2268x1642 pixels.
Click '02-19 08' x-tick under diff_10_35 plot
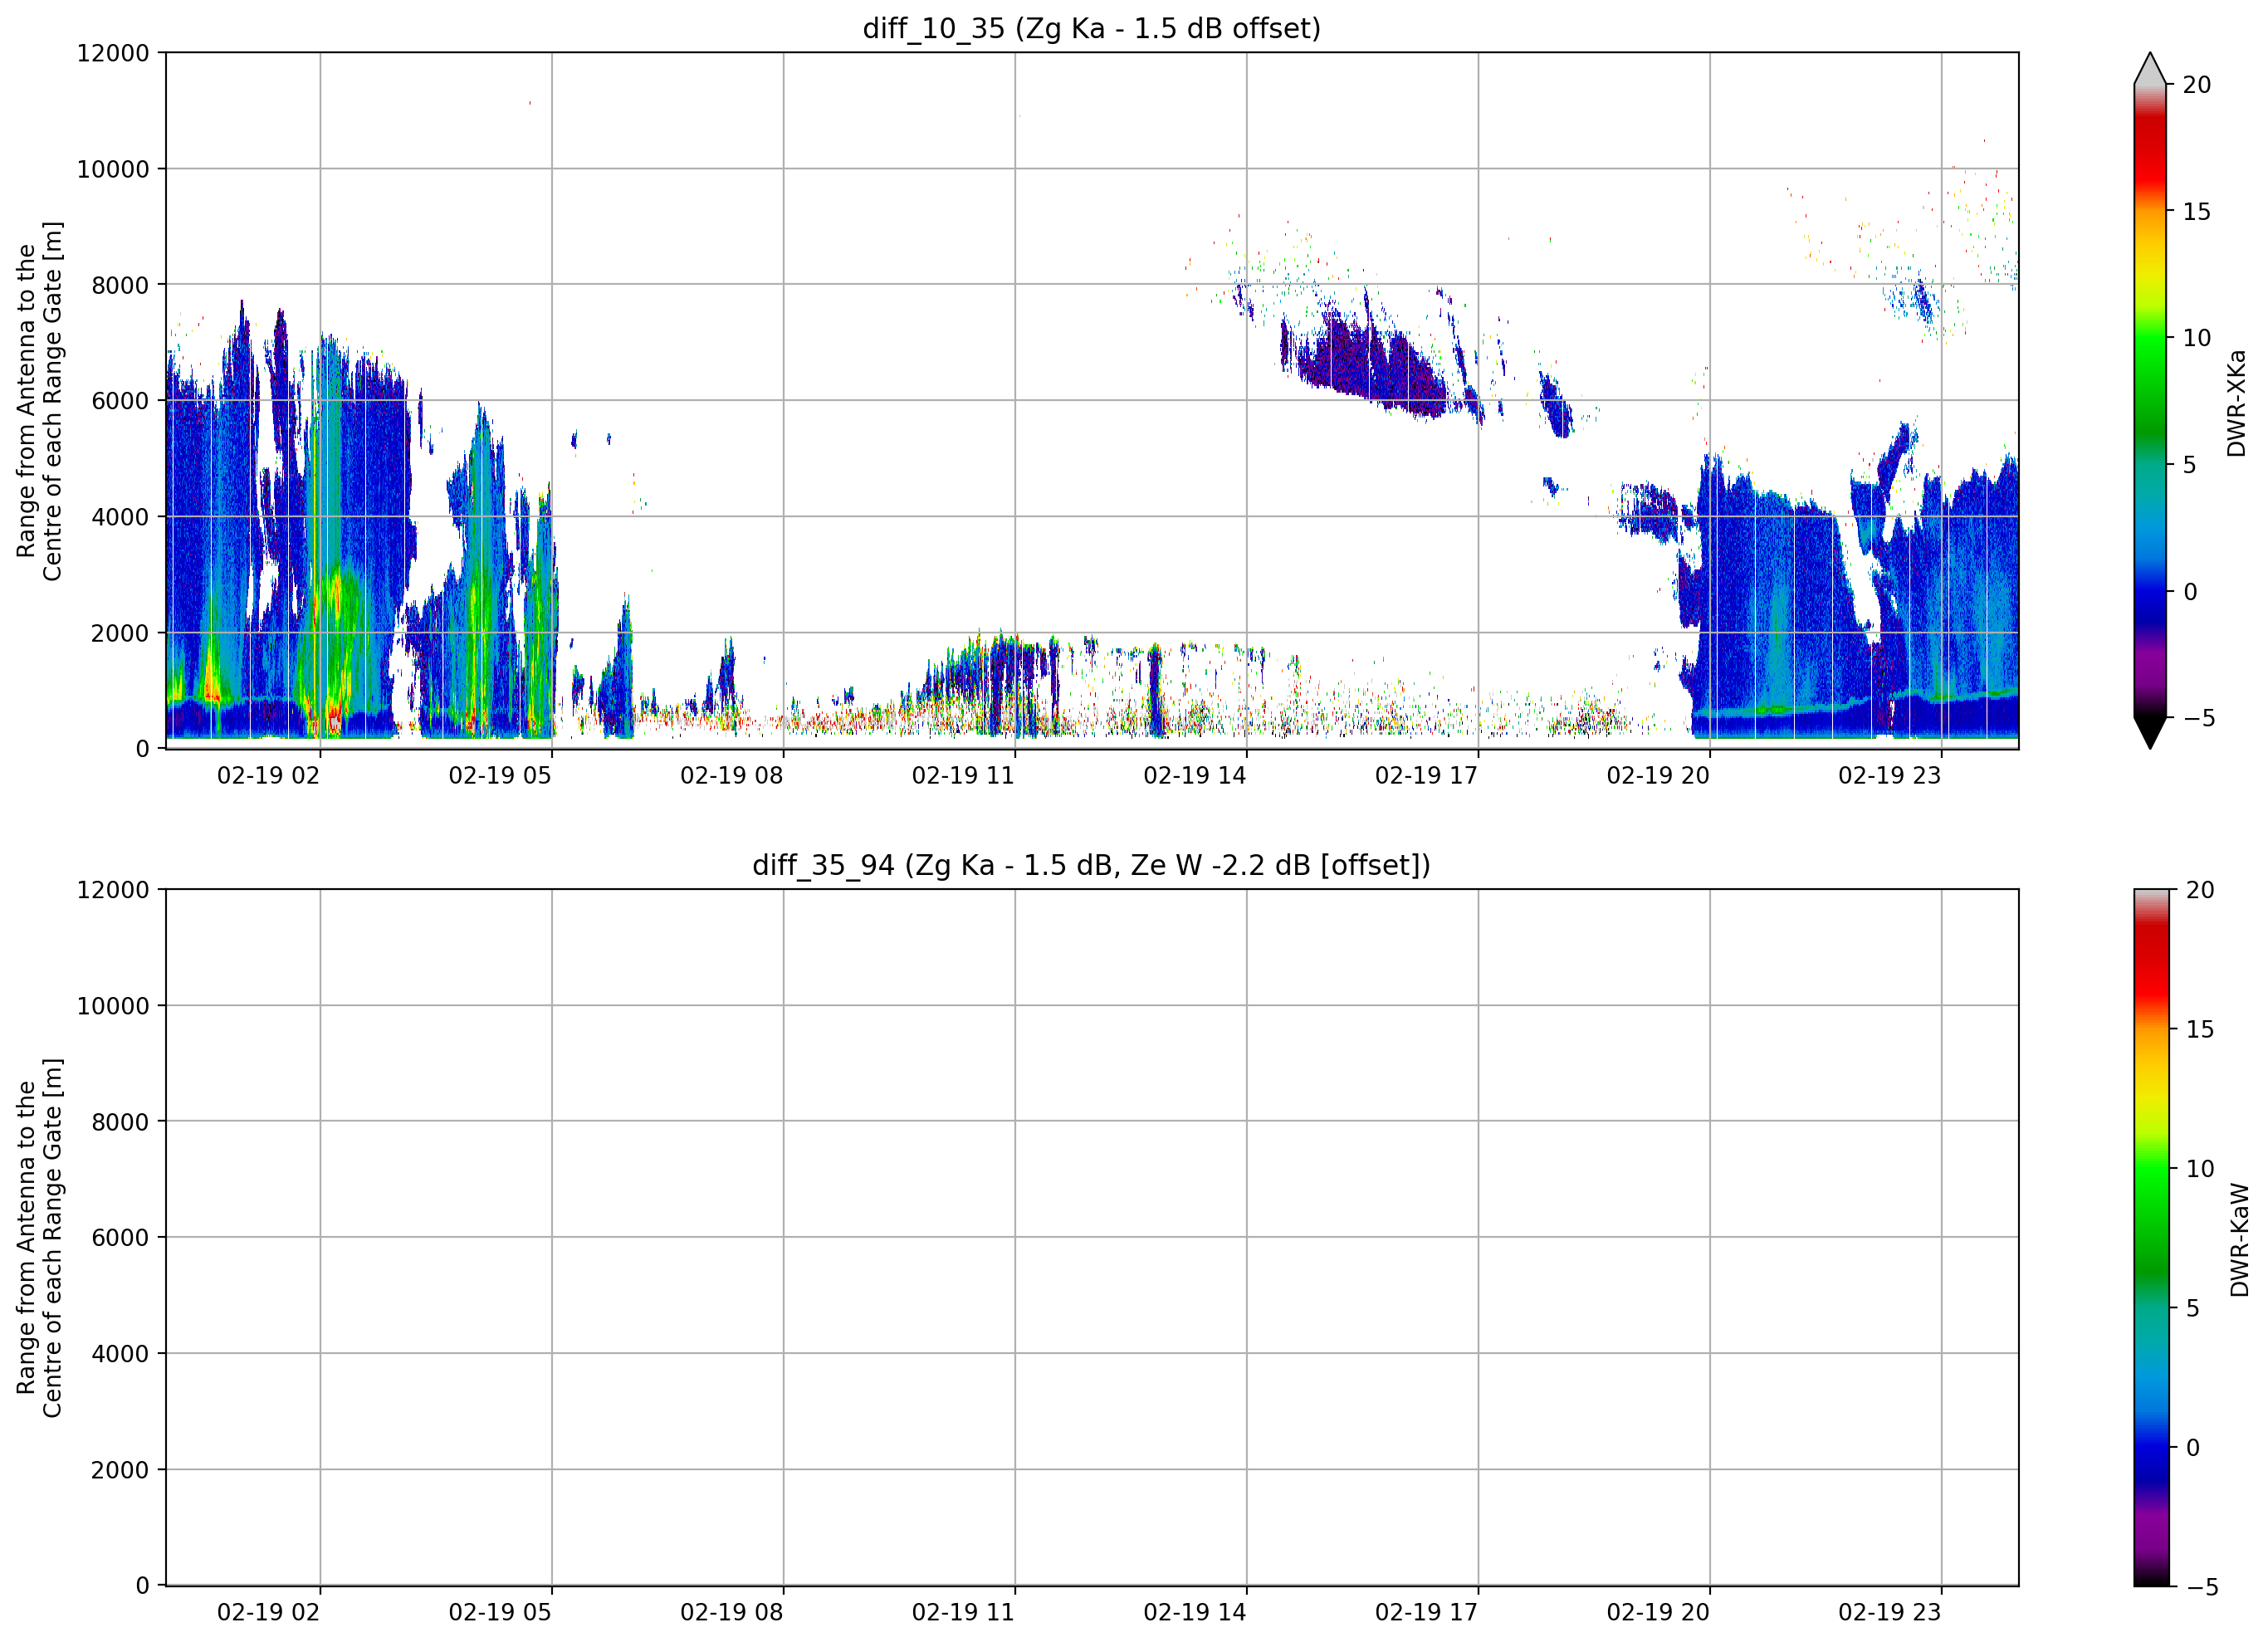[x=732, y=776]
